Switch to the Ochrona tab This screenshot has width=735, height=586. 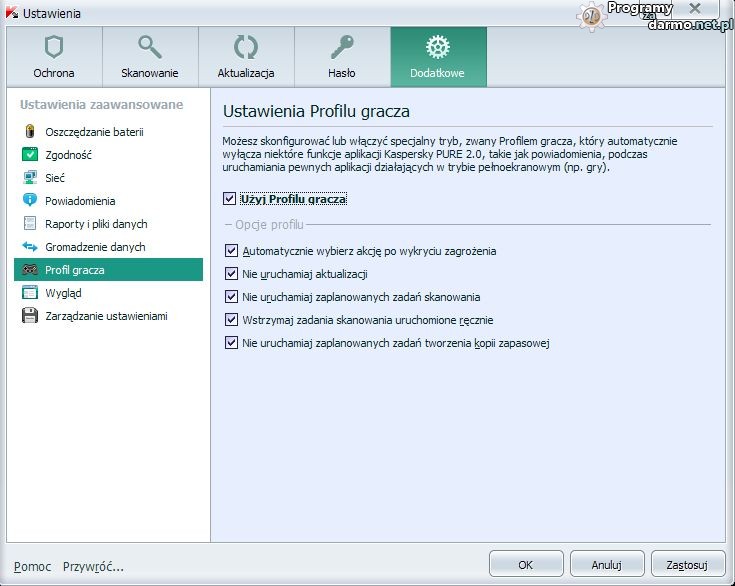[x=54, y=57]
